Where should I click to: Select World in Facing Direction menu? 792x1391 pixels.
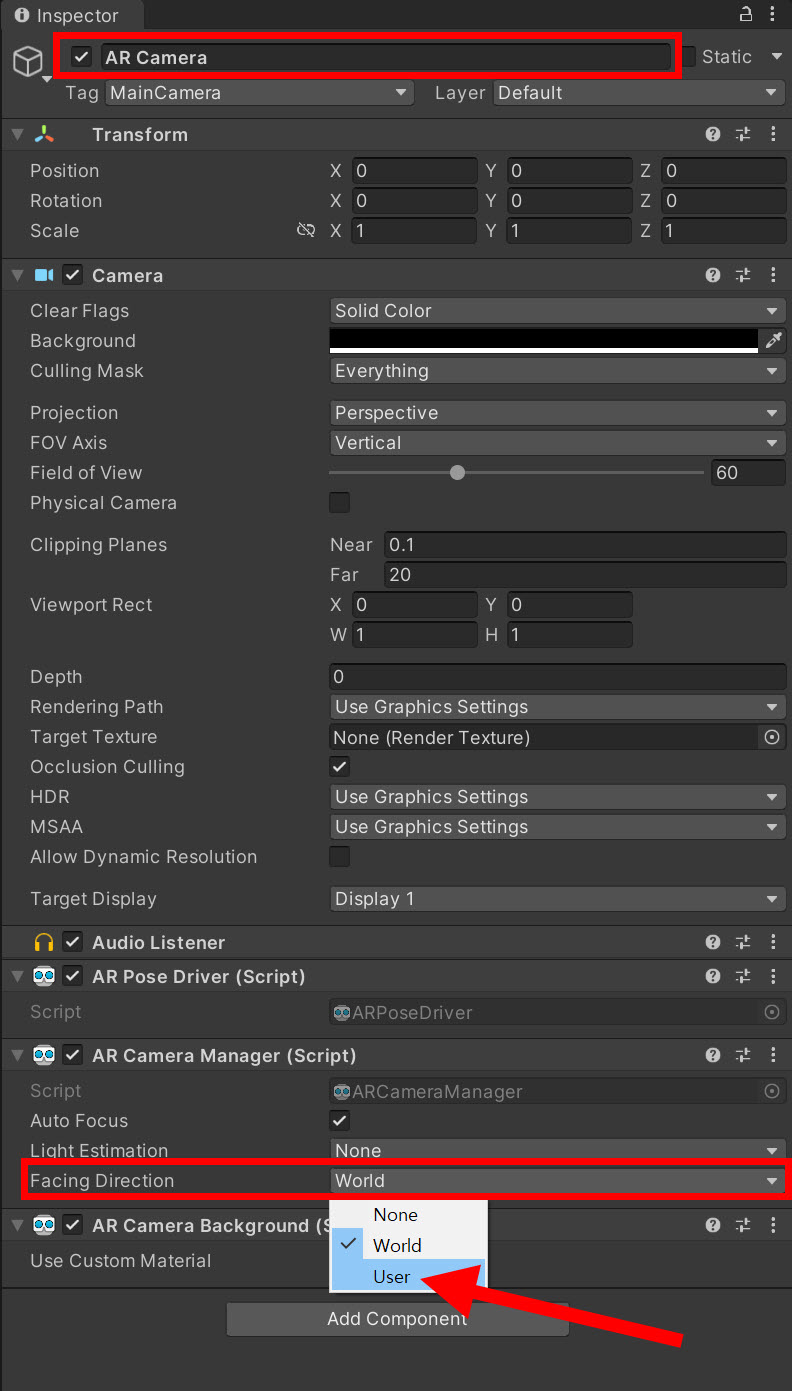(x=408, y=1246)
